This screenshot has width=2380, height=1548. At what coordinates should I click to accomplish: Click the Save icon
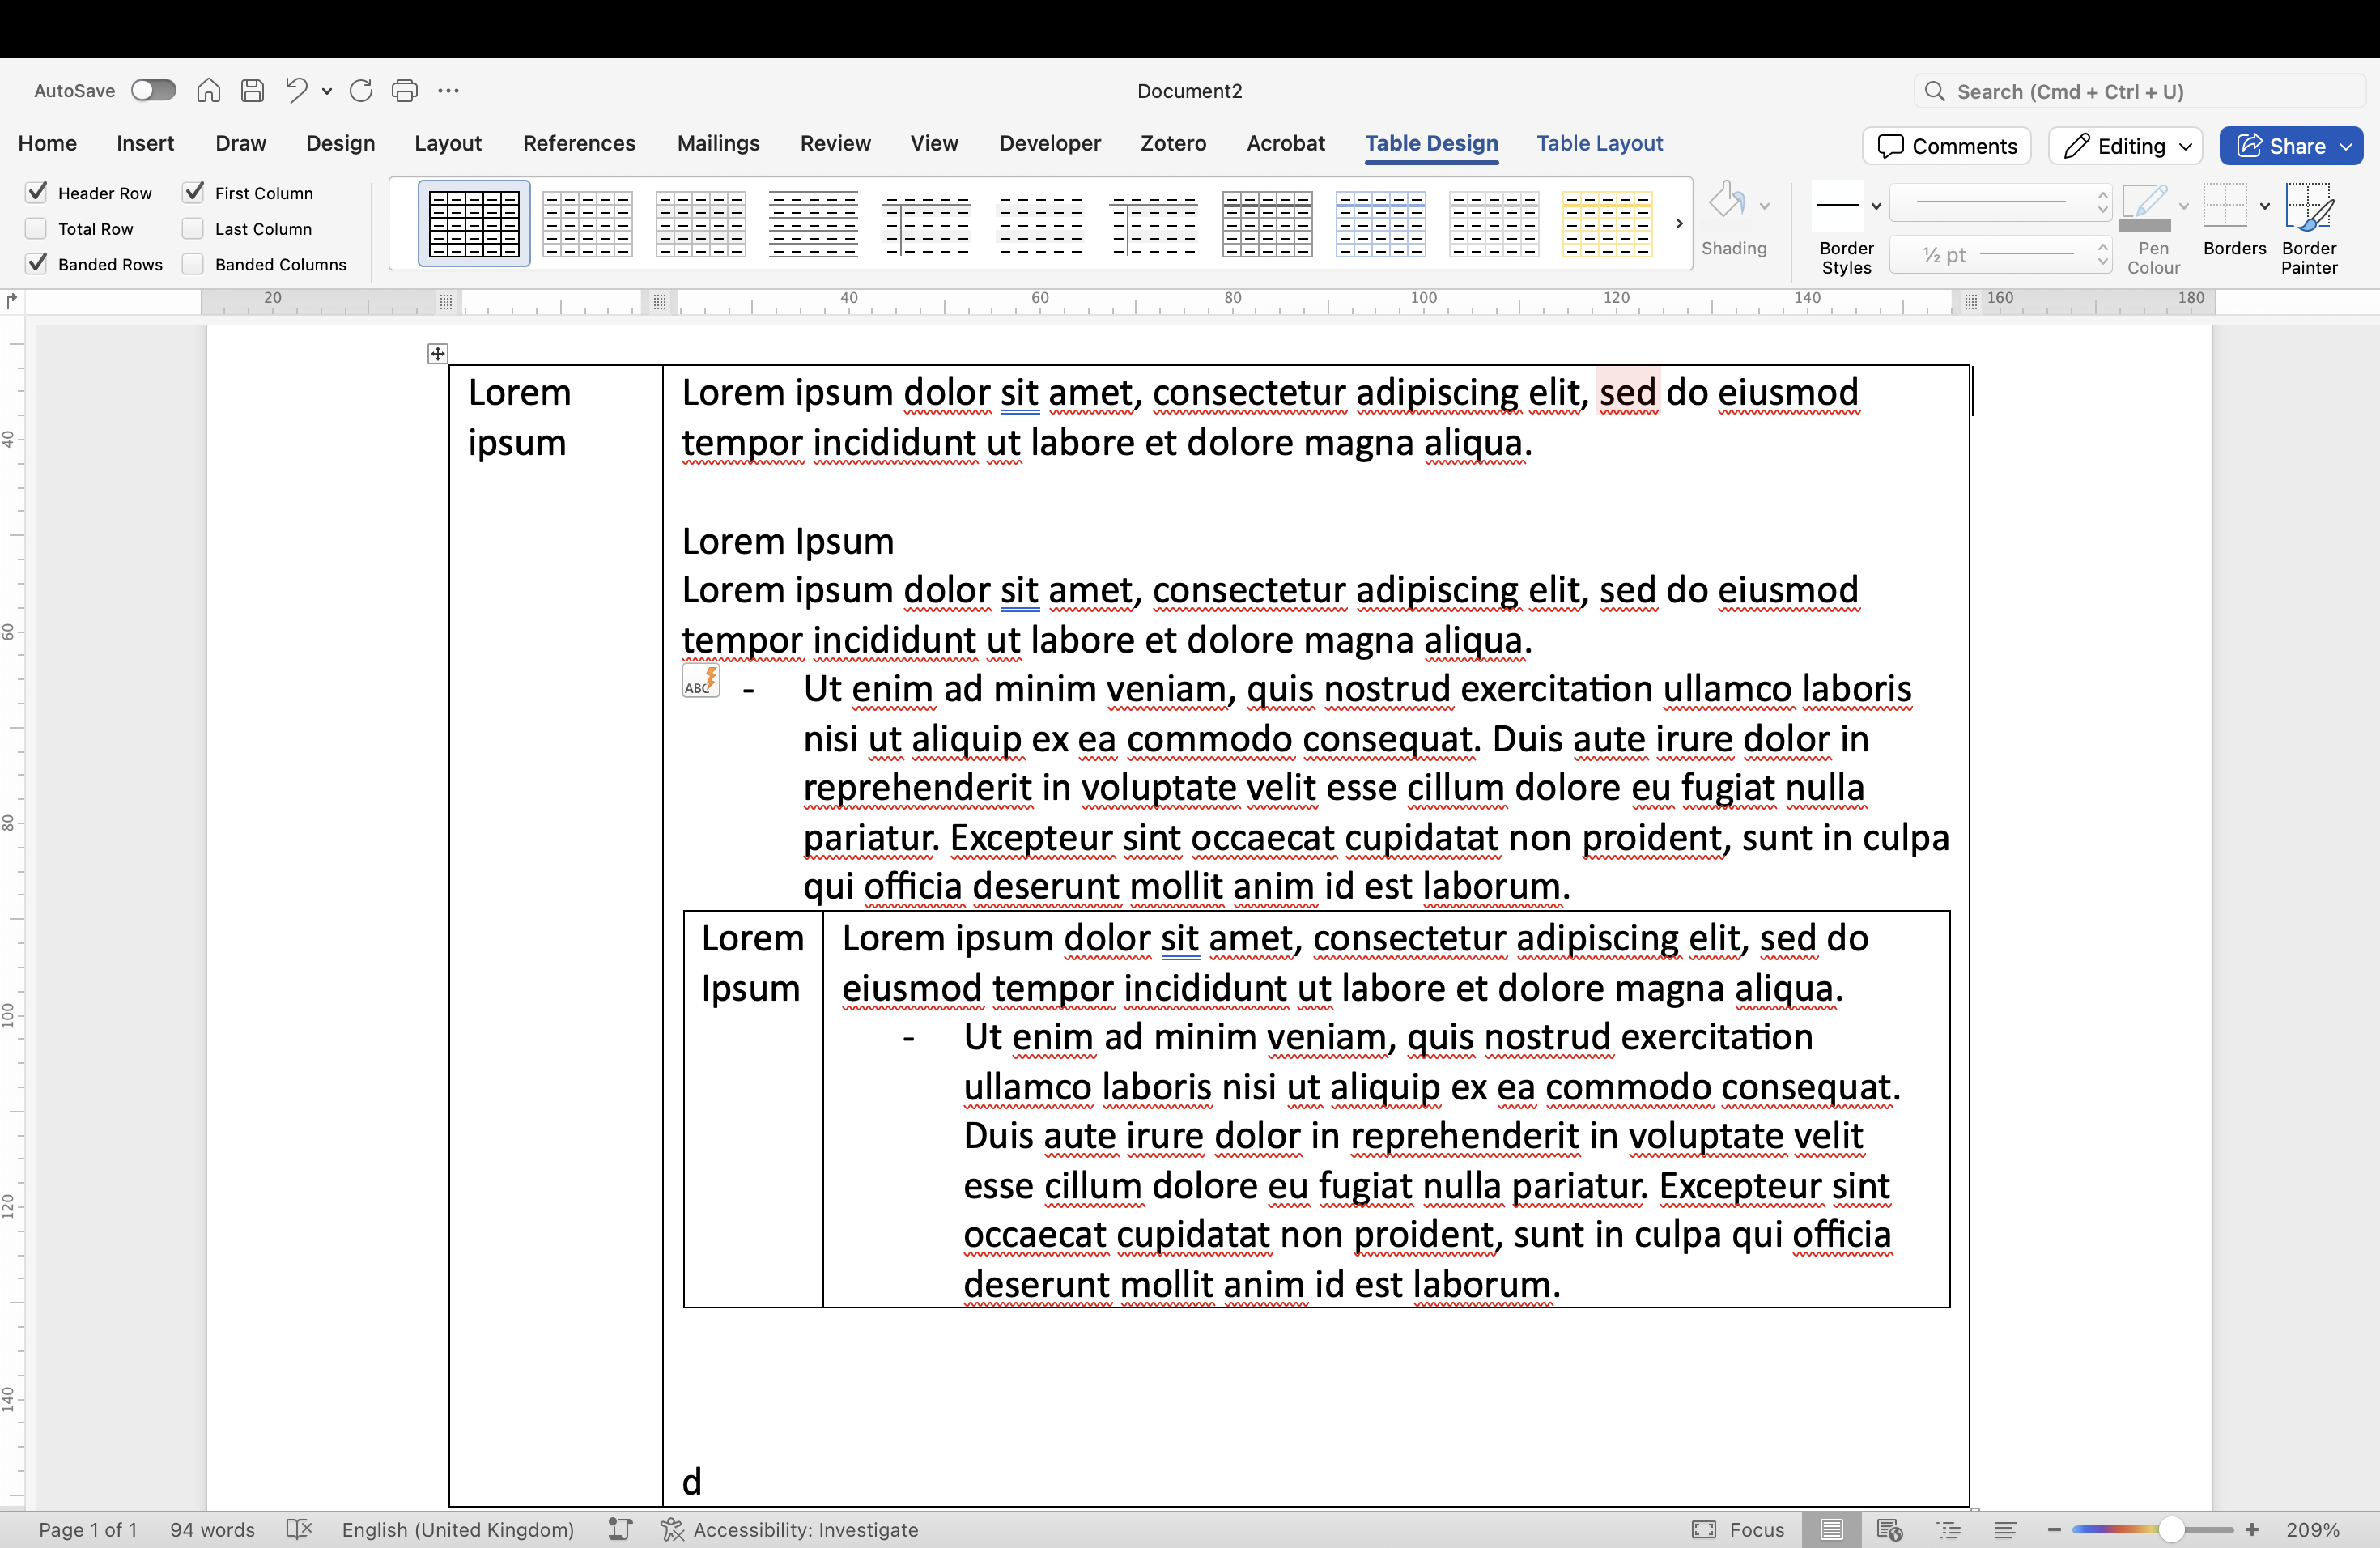coord(252,91)
